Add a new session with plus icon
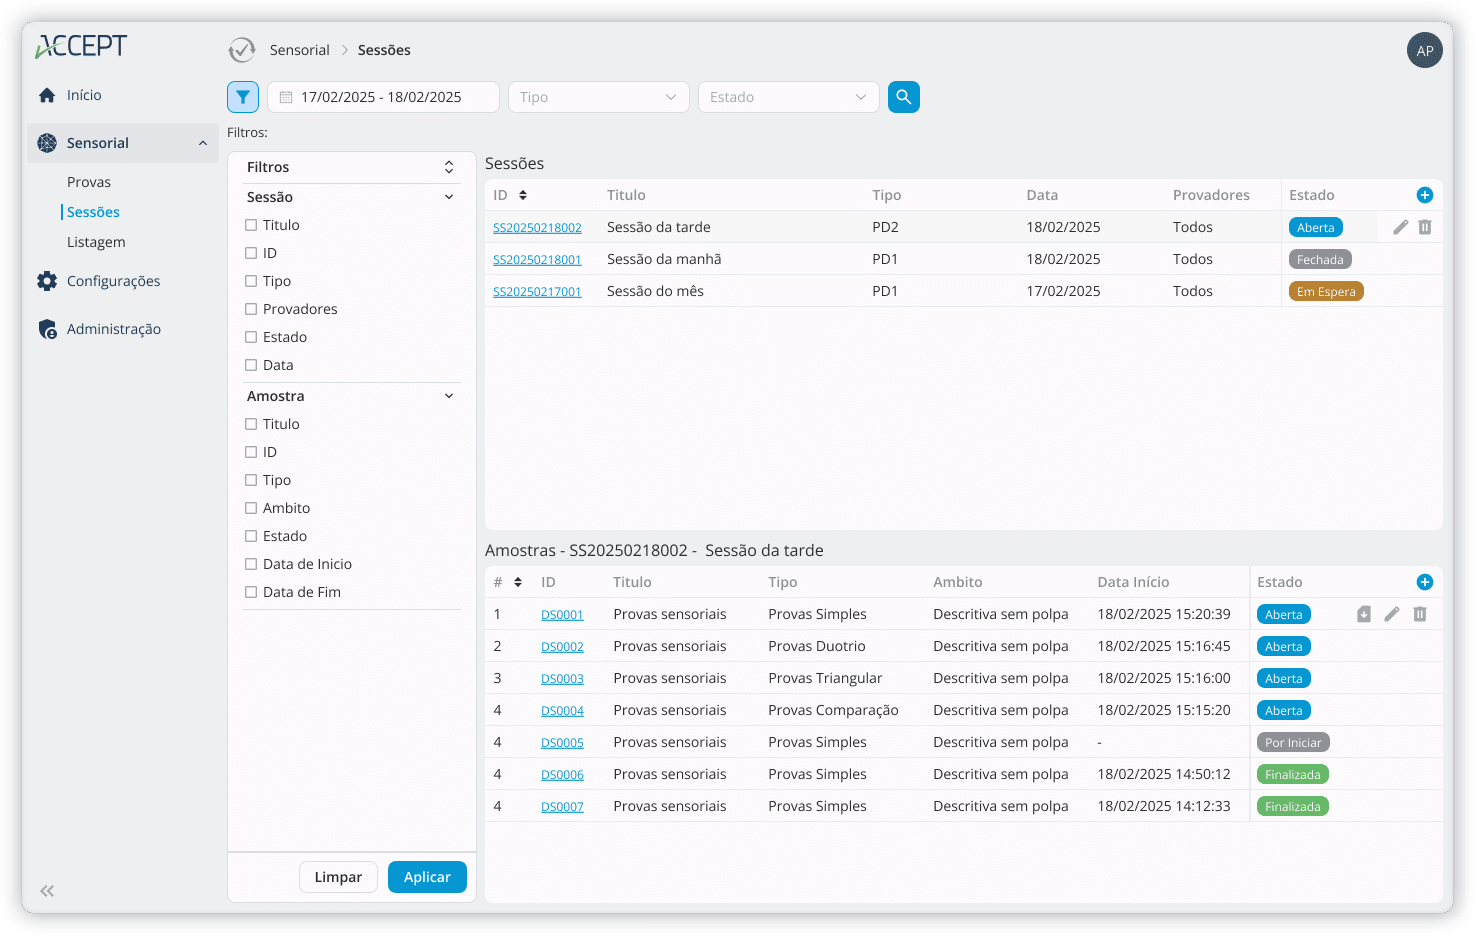Screen dimensions: 1480x938 (1424, 195)
